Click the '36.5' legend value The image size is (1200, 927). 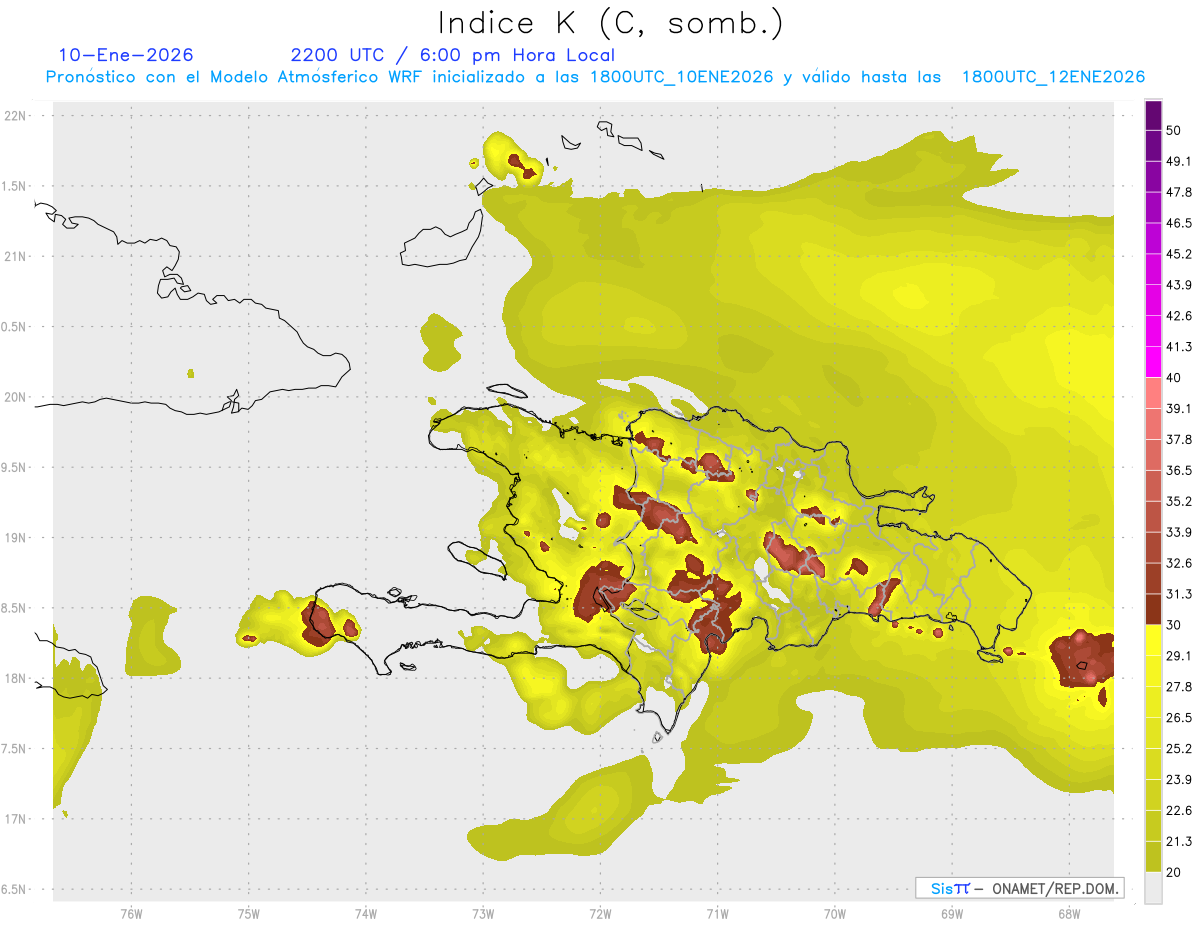(1179, 470)
